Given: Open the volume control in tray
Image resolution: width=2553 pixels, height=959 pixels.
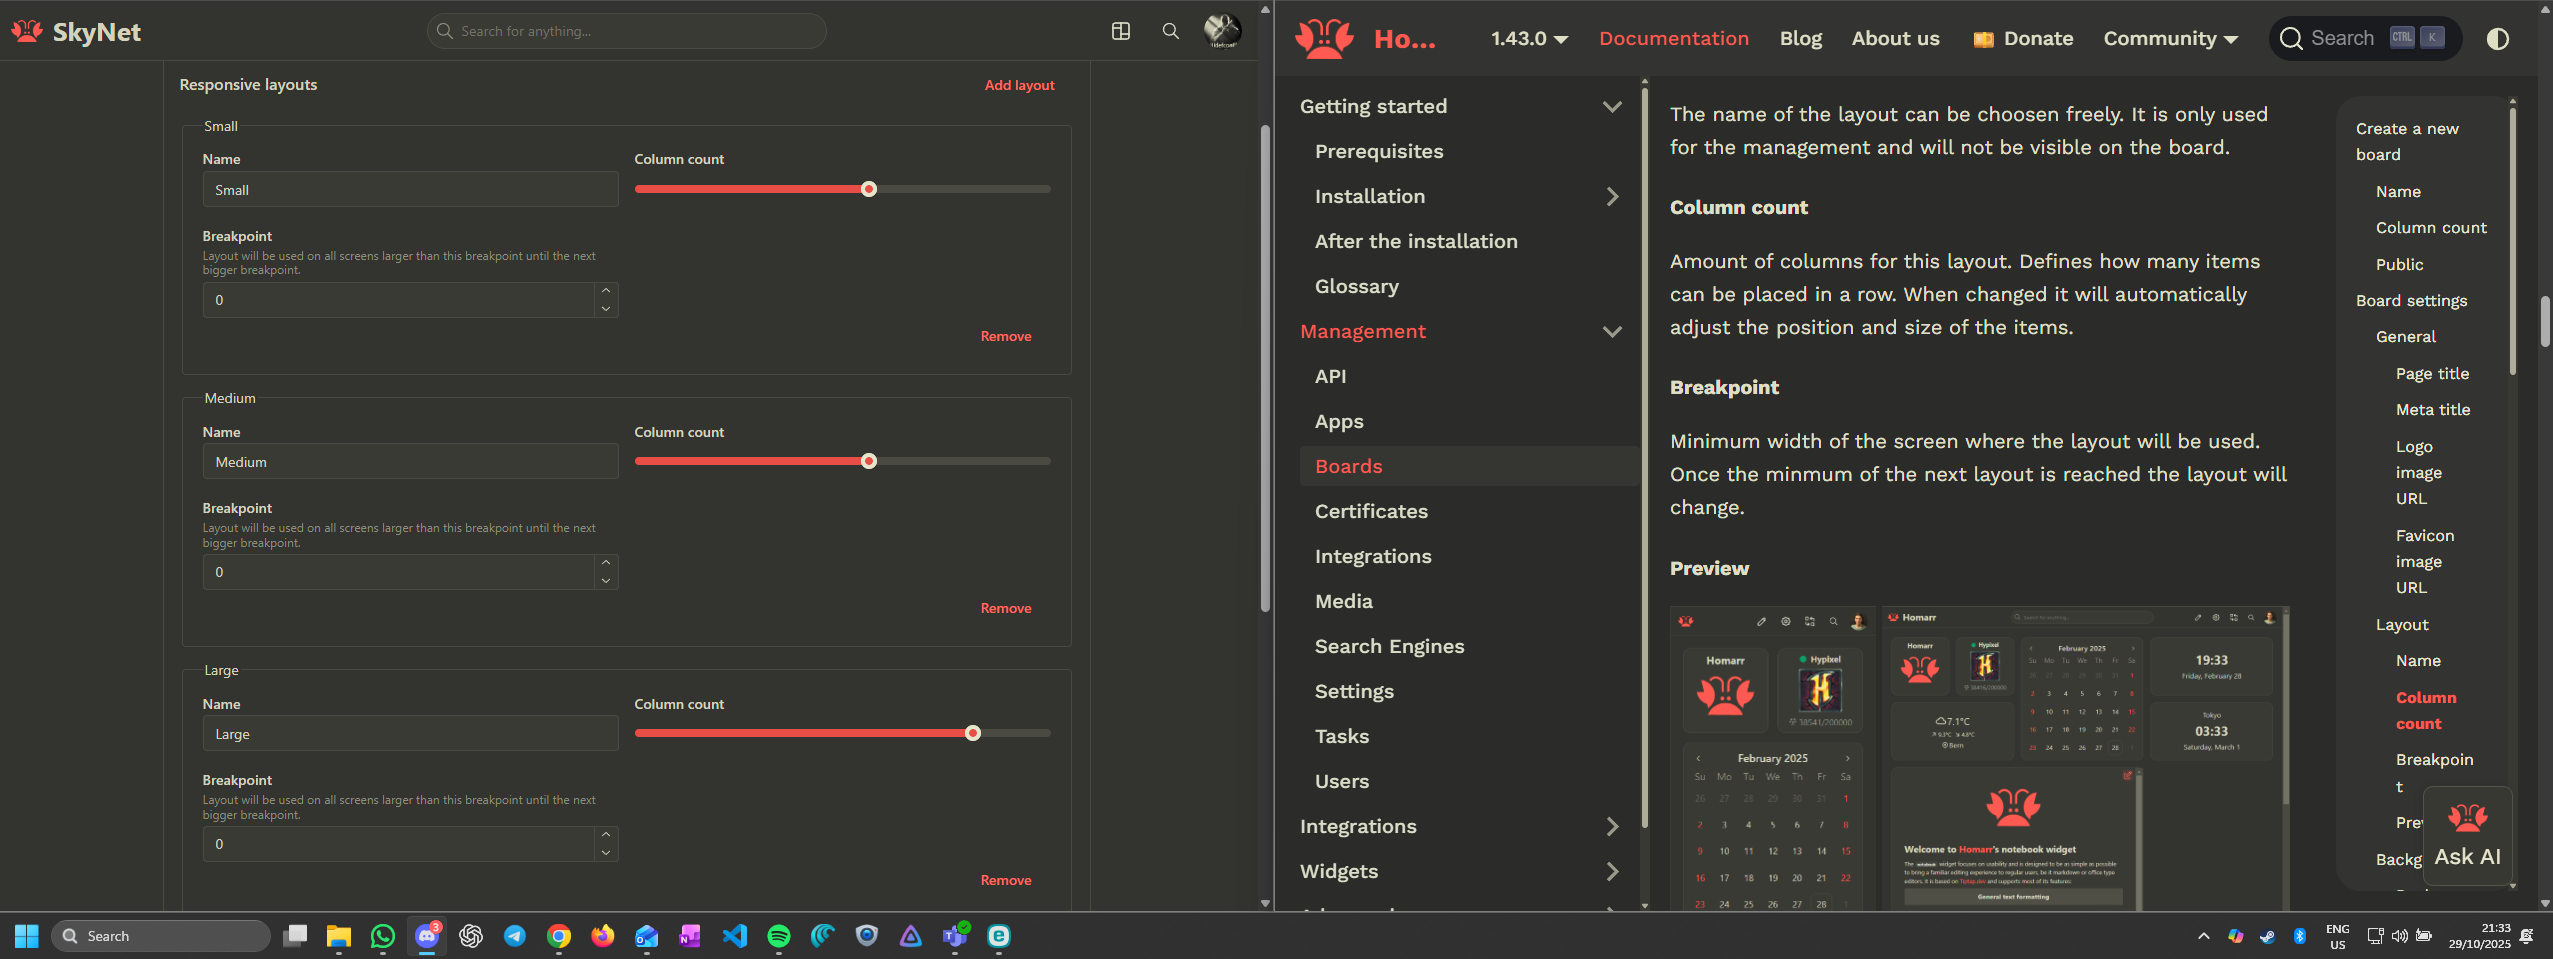Looking at the screenshot, I should [x=2399, y=936].
